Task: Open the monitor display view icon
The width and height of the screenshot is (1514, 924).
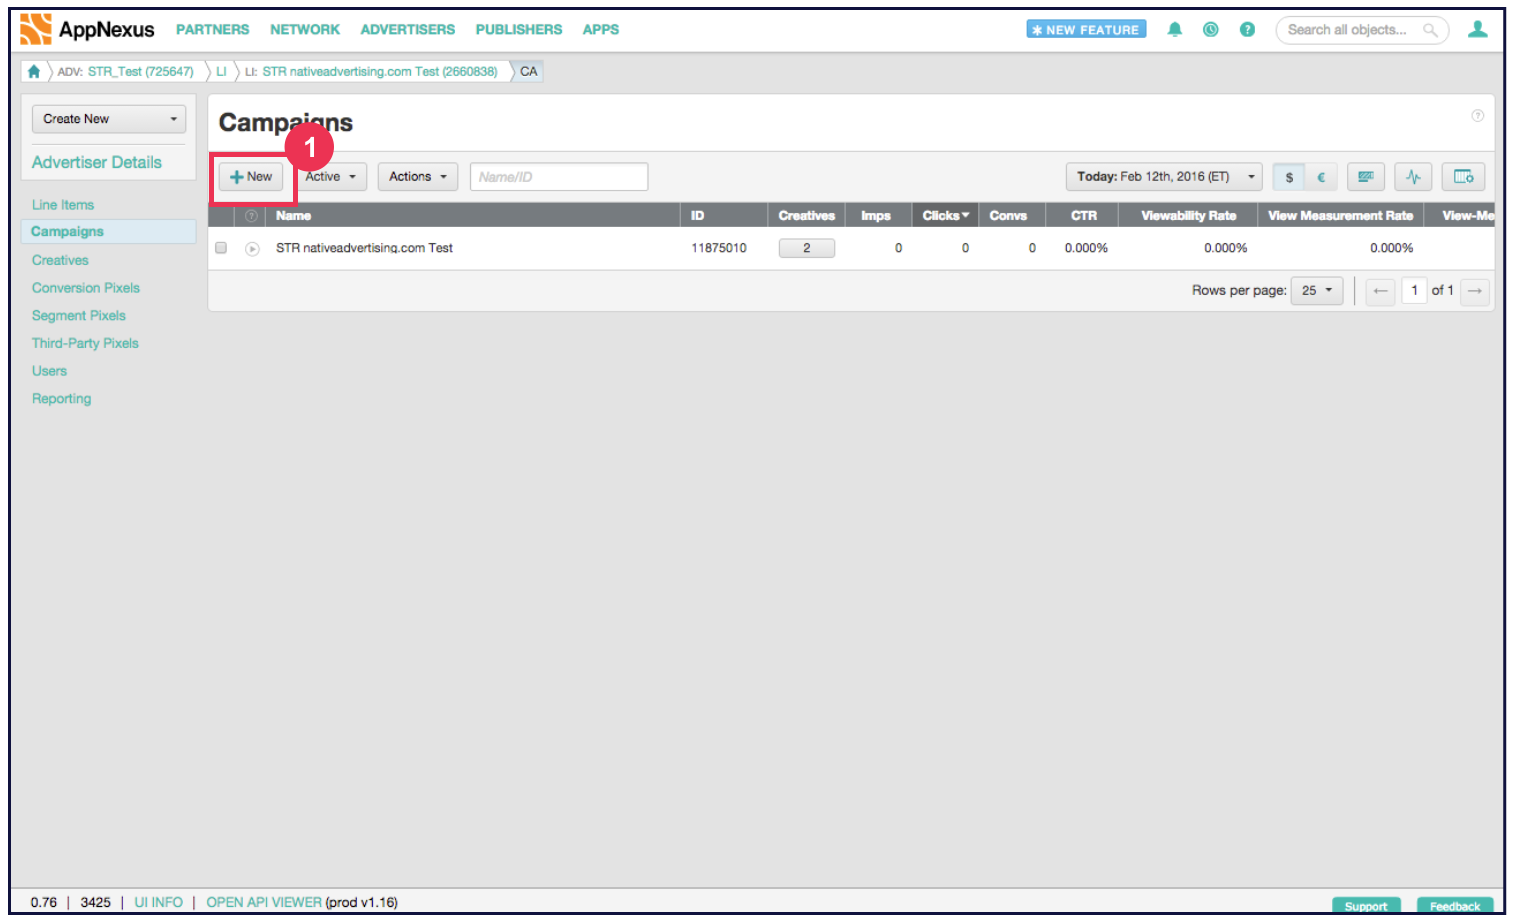Action: point(1365,177)
